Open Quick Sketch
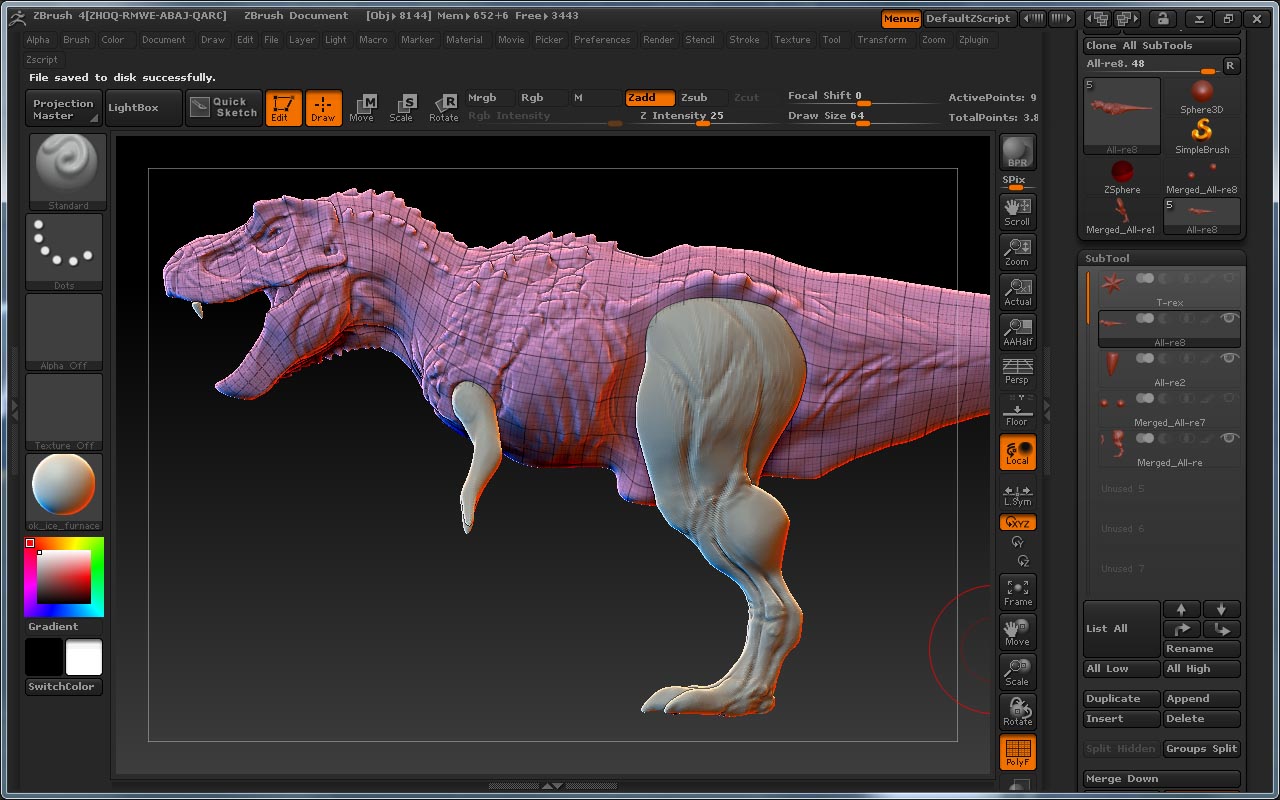 [224, 108]
